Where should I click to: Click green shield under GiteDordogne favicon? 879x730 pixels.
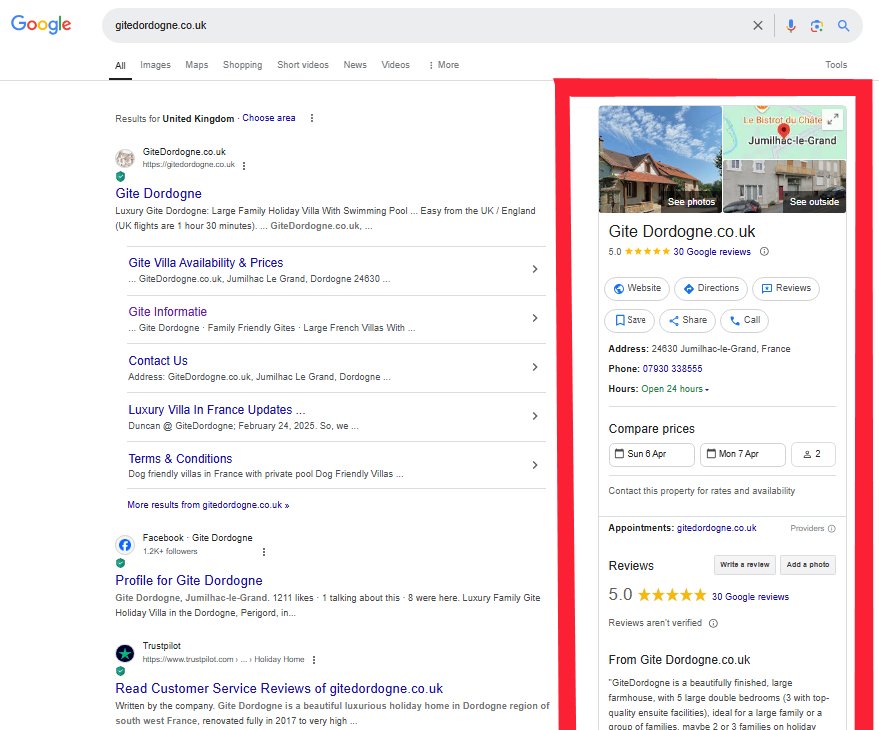121,177
